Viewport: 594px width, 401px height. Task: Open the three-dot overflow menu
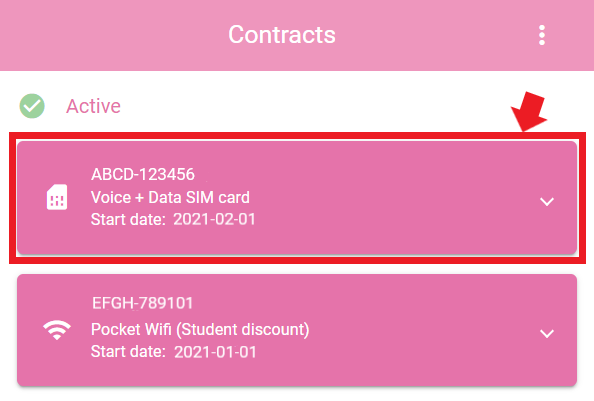(x=542, y=35)
